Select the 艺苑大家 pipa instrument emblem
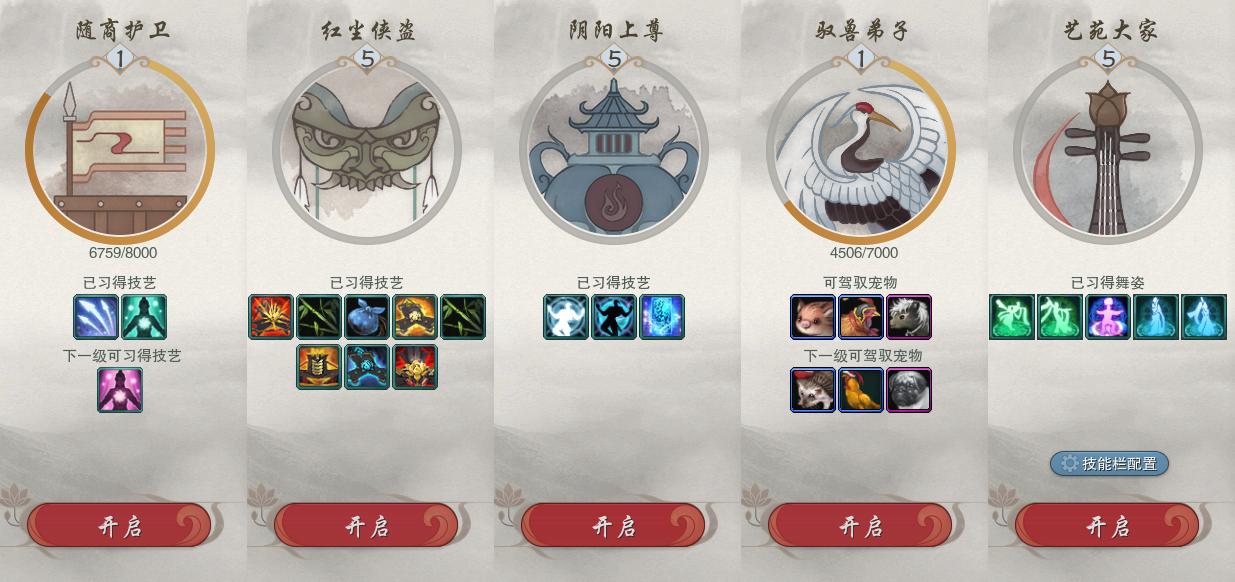This screenshot has height=582, width=1235. coord(1108,150)
